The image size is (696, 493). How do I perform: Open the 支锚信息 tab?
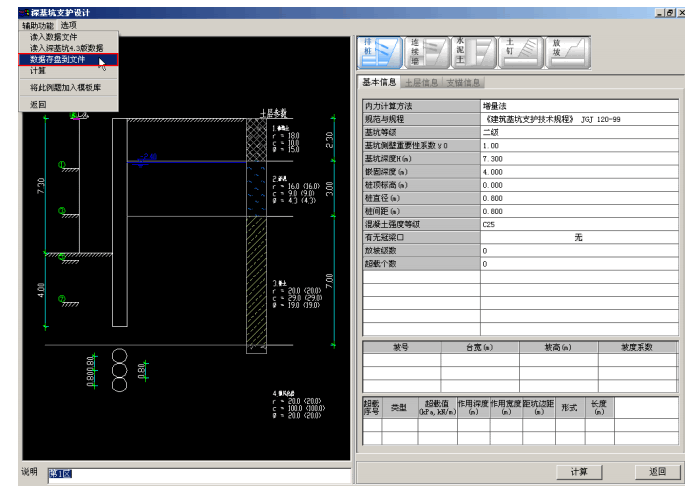coord(463,83)
